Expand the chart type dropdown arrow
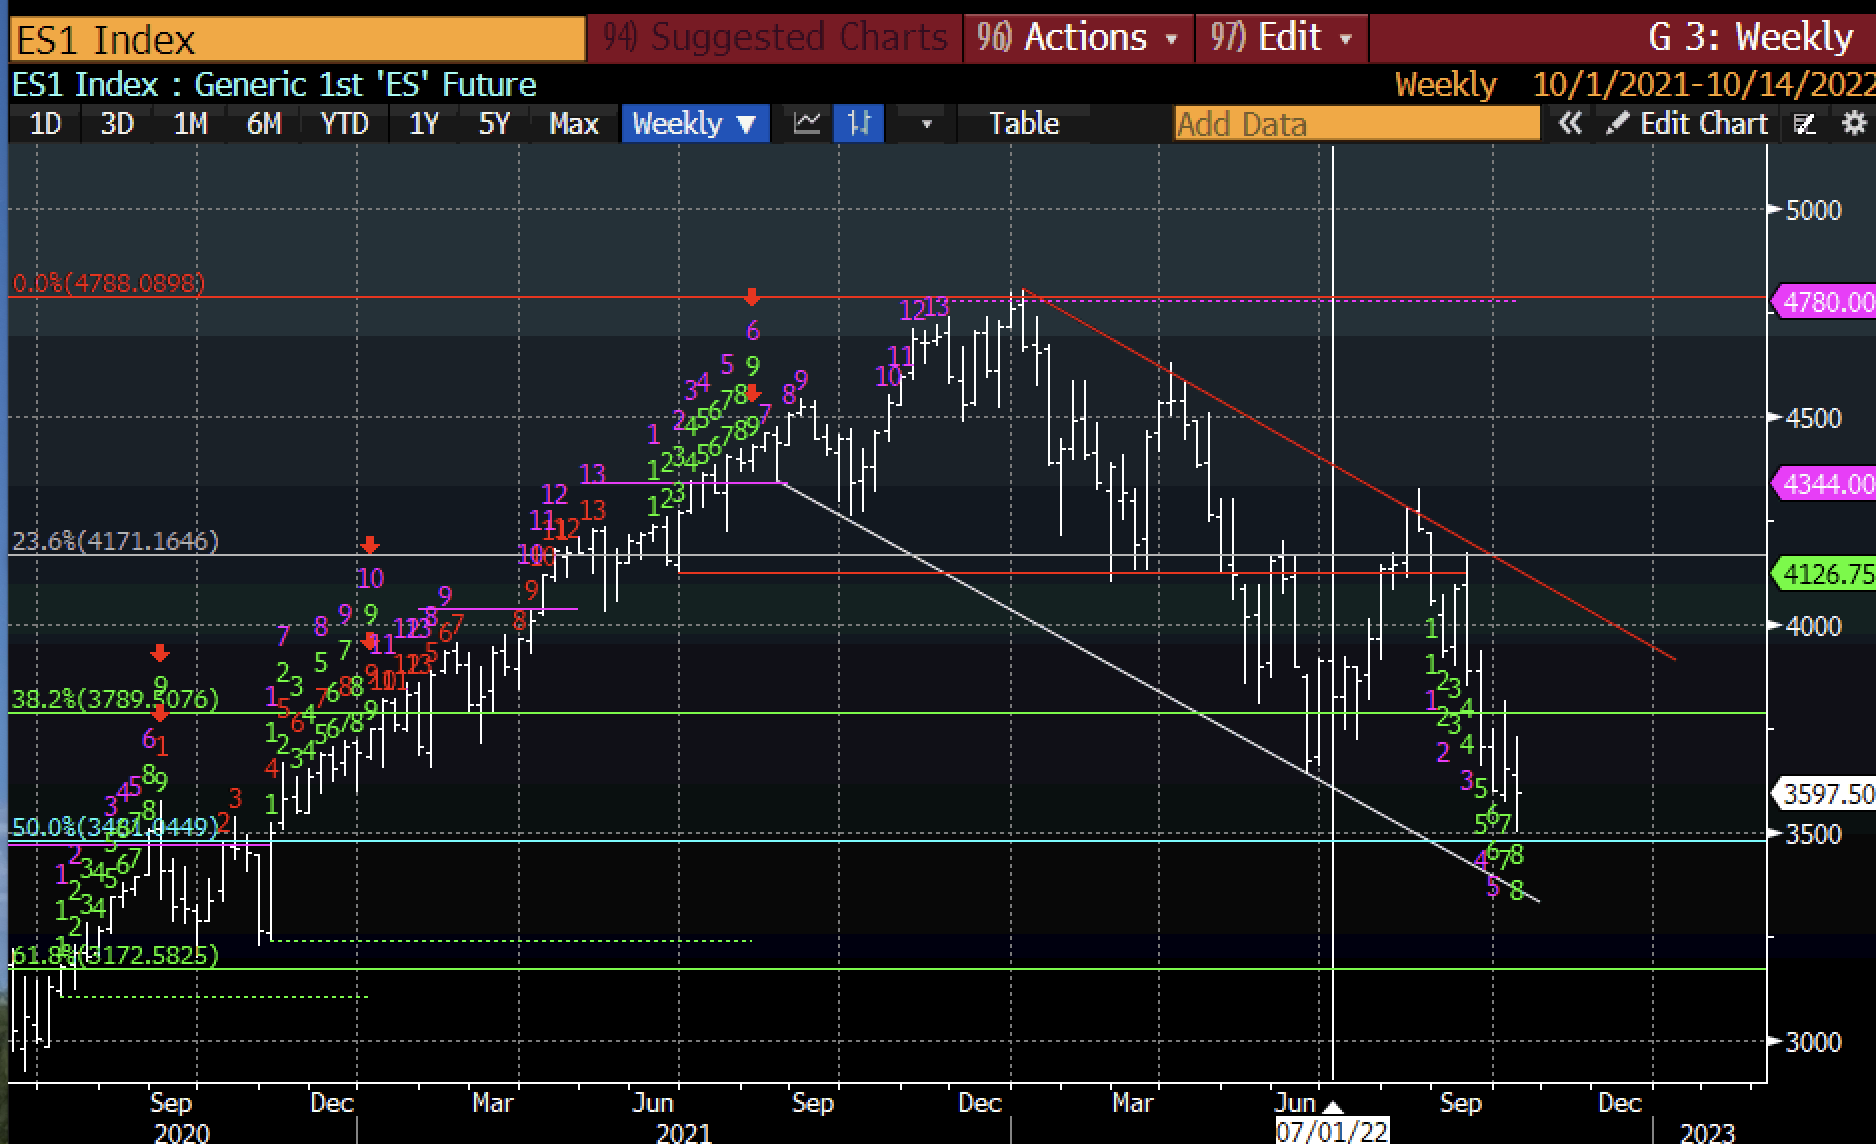This screenshot has height=1144, width=1876. 926,124
